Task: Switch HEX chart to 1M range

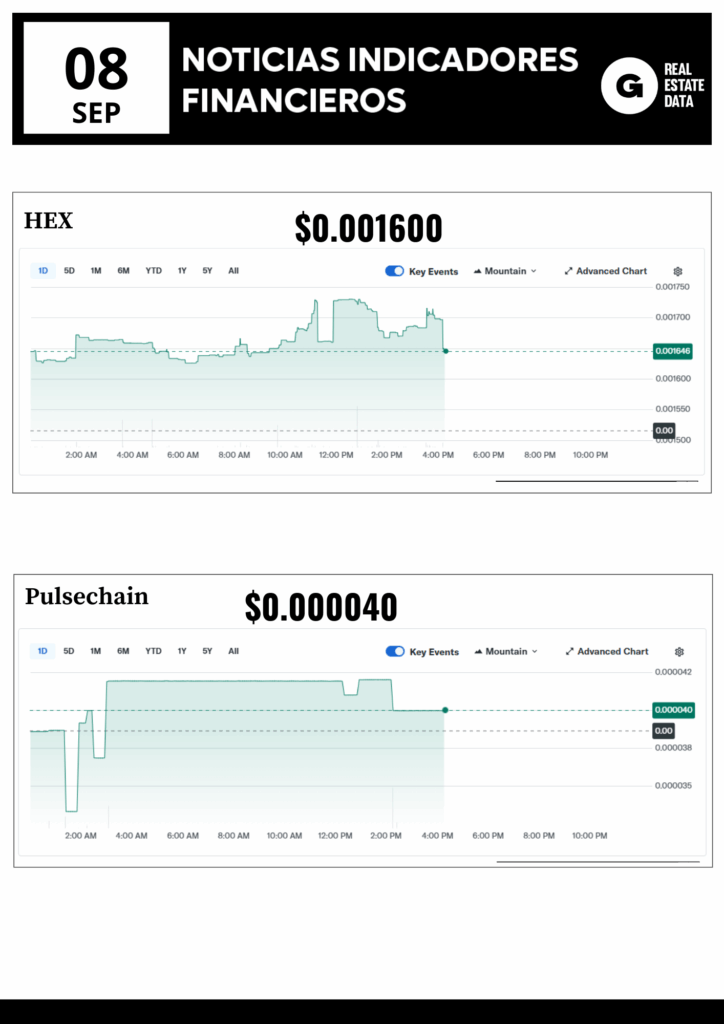Action: coord(96,271)
